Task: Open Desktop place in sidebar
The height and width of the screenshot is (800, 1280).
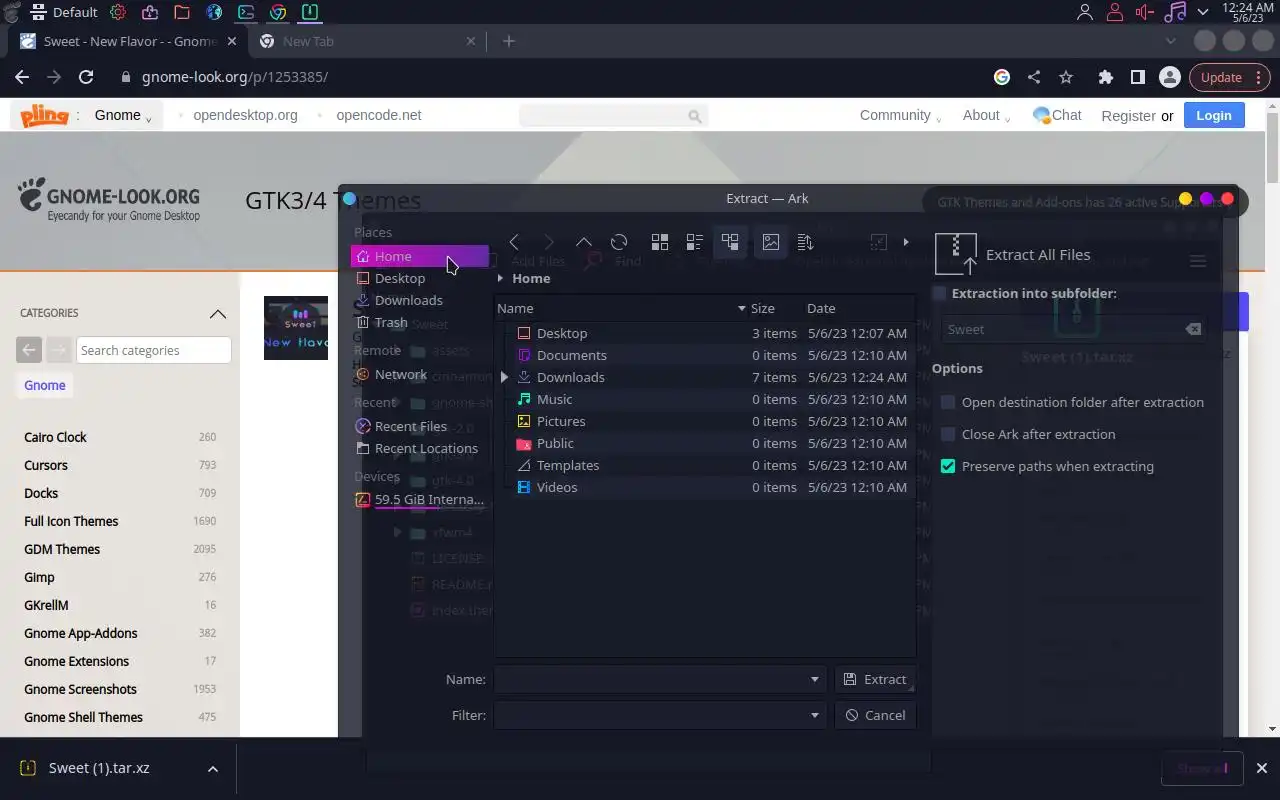Action: (x=420, y=278)
